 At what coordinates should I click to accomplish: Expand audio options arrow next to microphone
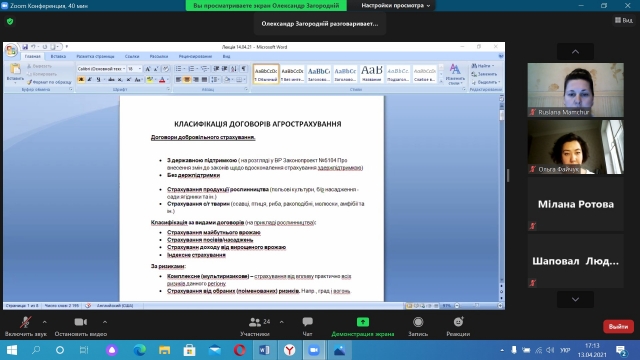click(44, 322)
